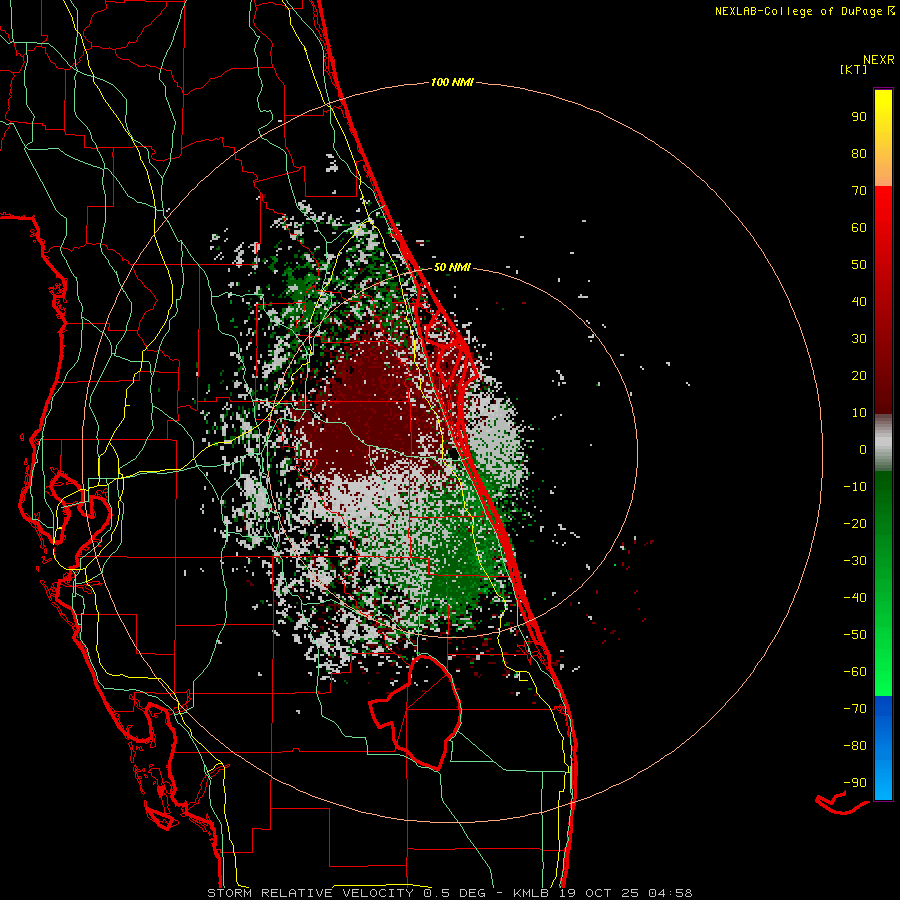Click the NEXR legend title
The height and width of the screenshot is (900, 900).
coord(879,60)
